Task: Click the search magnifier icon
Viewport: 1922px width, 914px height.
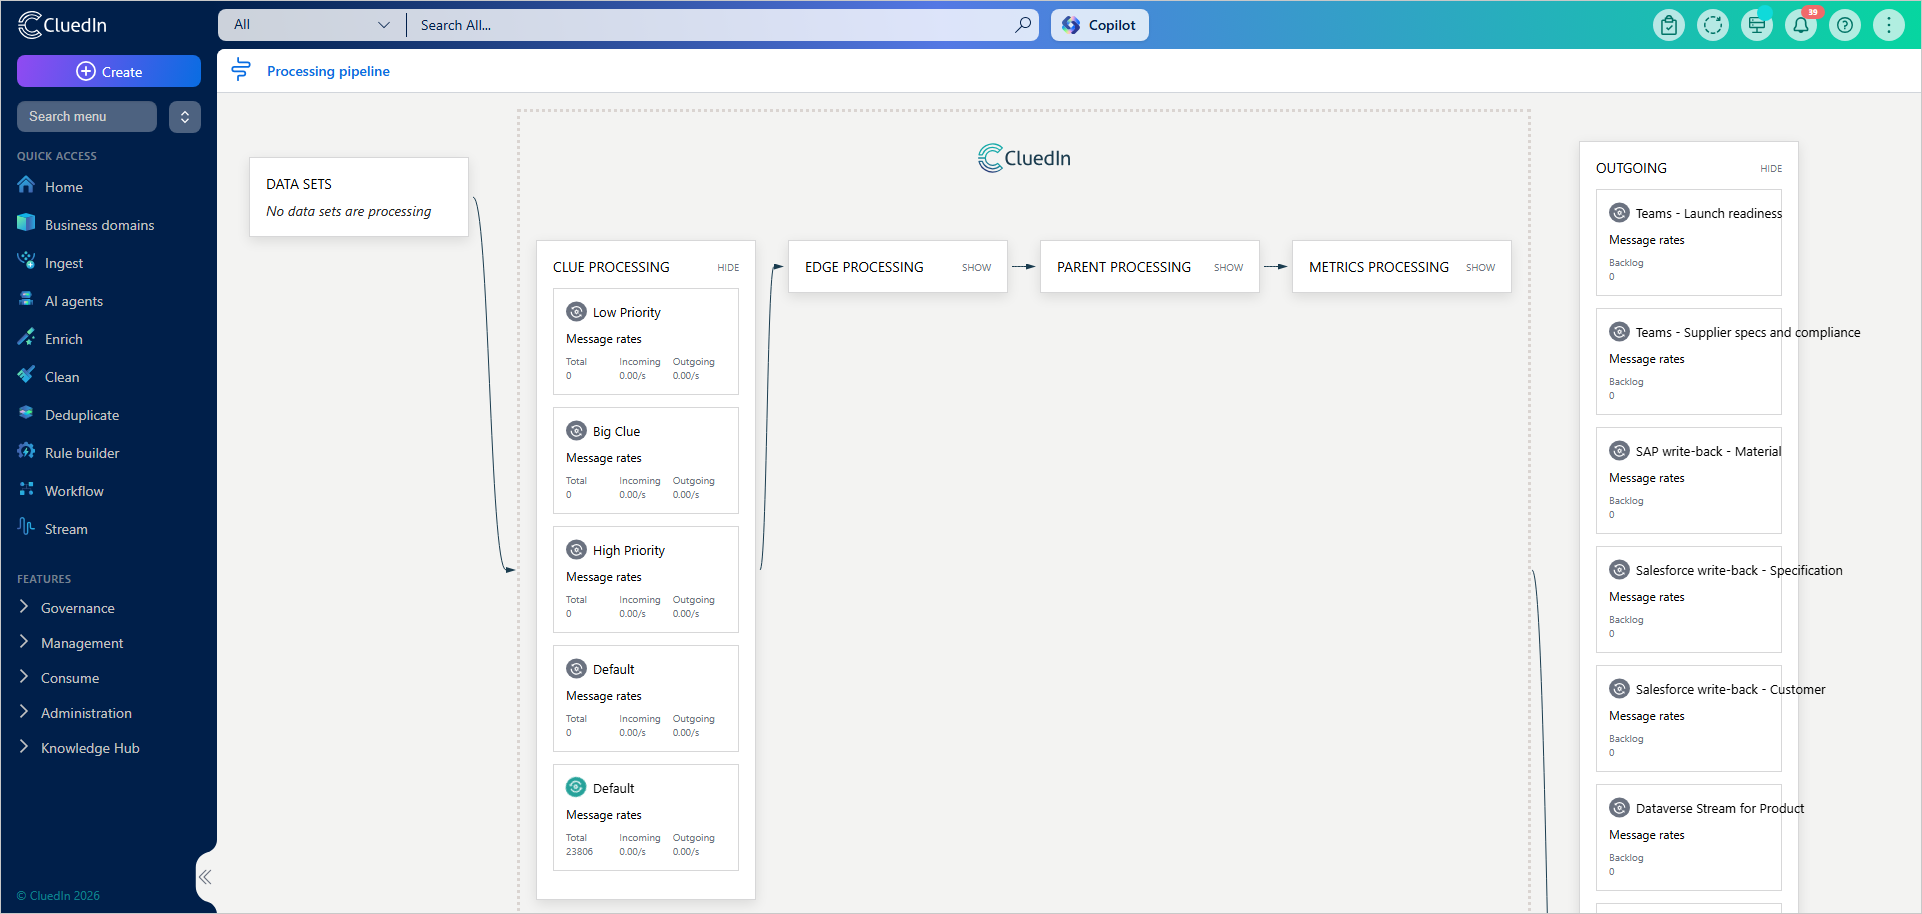Action: tap(1023, 25)
